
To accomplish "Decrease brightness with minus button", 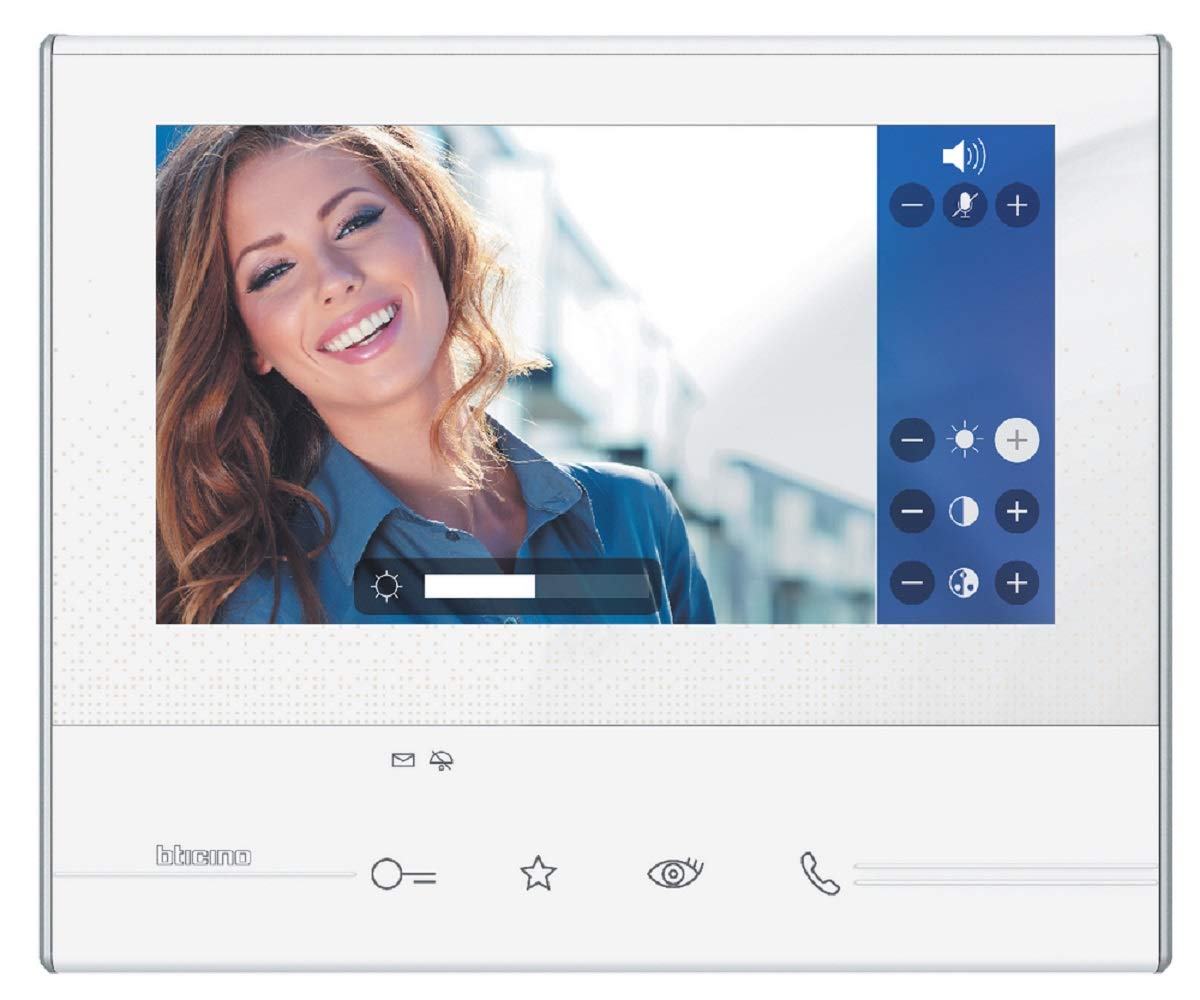I will [x=911, y=438].
